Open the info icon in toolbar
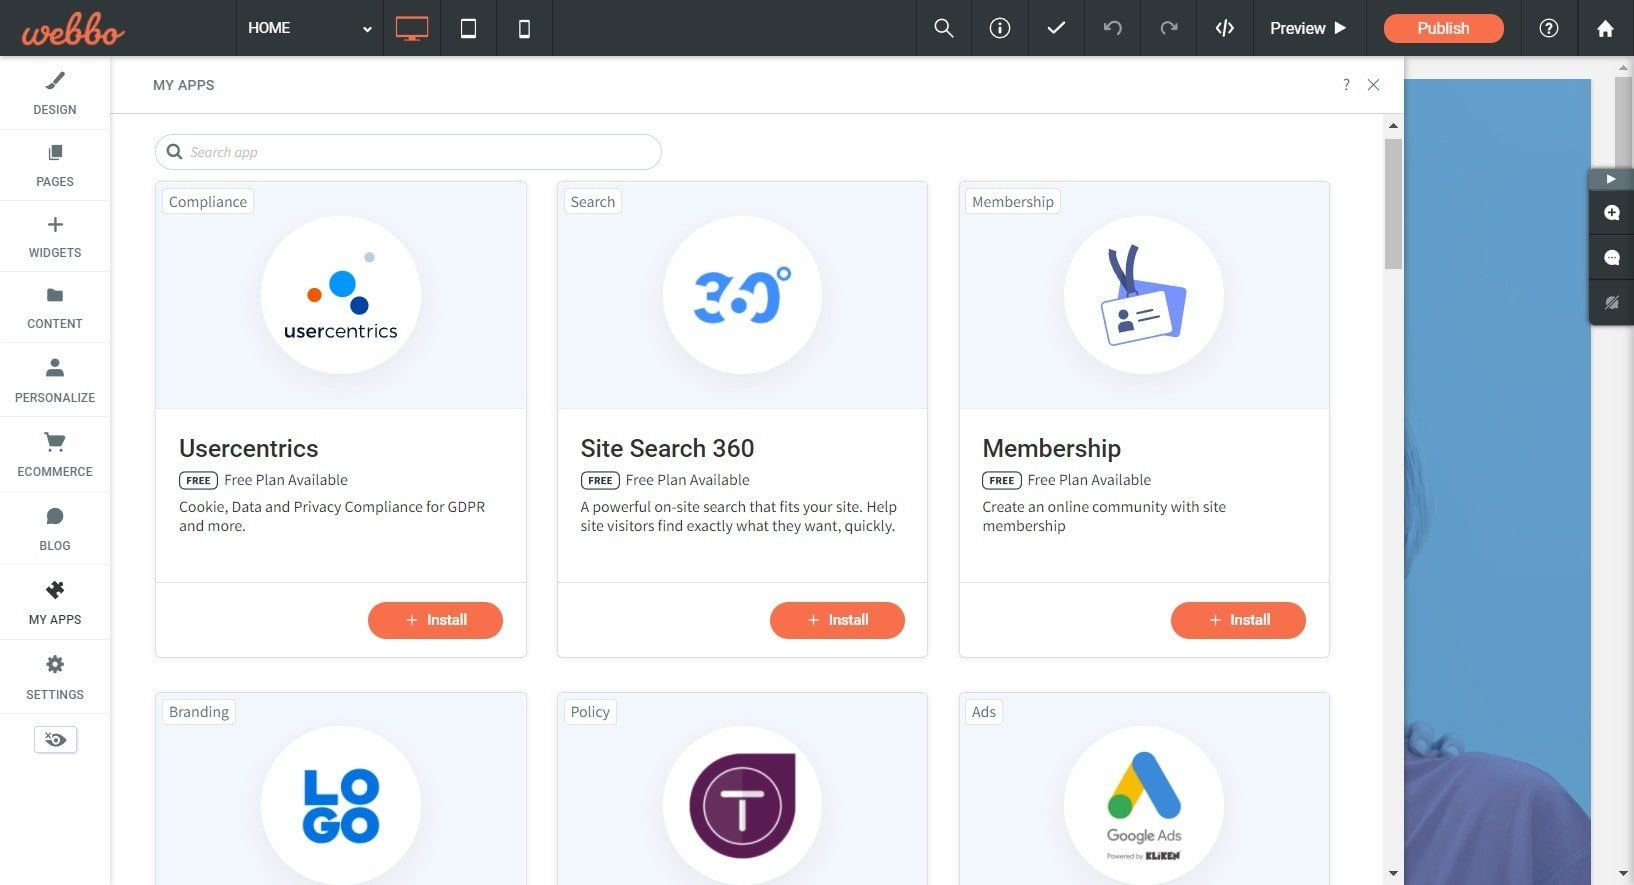This screenshot has width=1634, height=885. coord(1000,28)
